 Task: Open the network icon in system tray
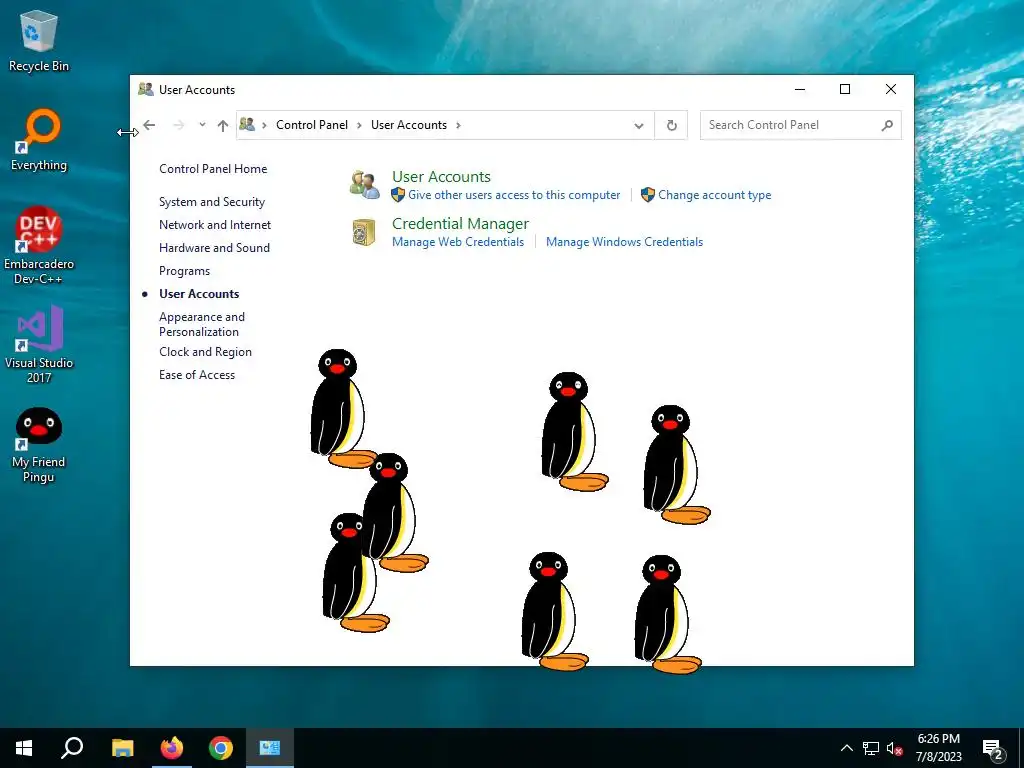tap(871, 748)
